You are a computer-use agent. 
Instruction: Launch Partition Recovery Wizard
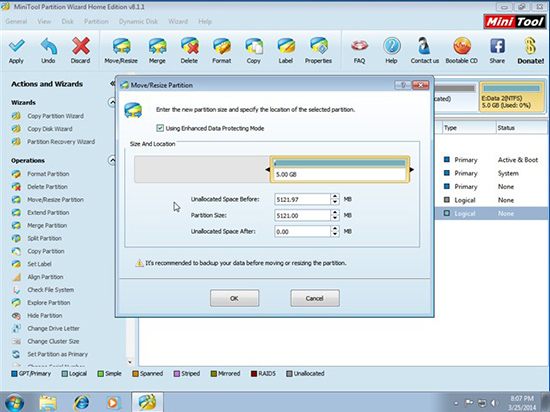click(x=61, y=142)
